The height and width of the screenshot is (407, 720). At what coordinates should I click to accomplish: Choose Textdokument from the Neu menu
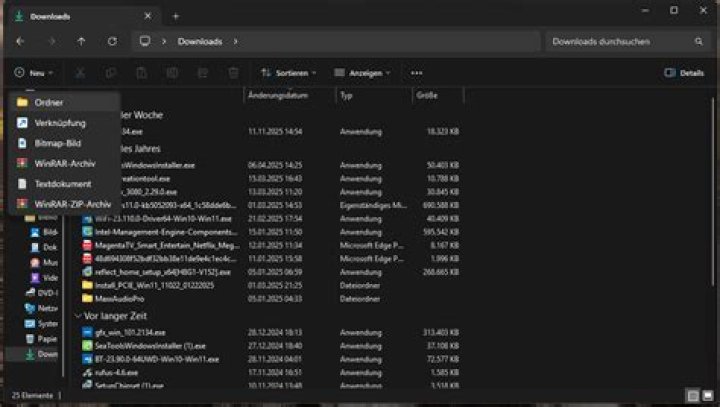64,184
